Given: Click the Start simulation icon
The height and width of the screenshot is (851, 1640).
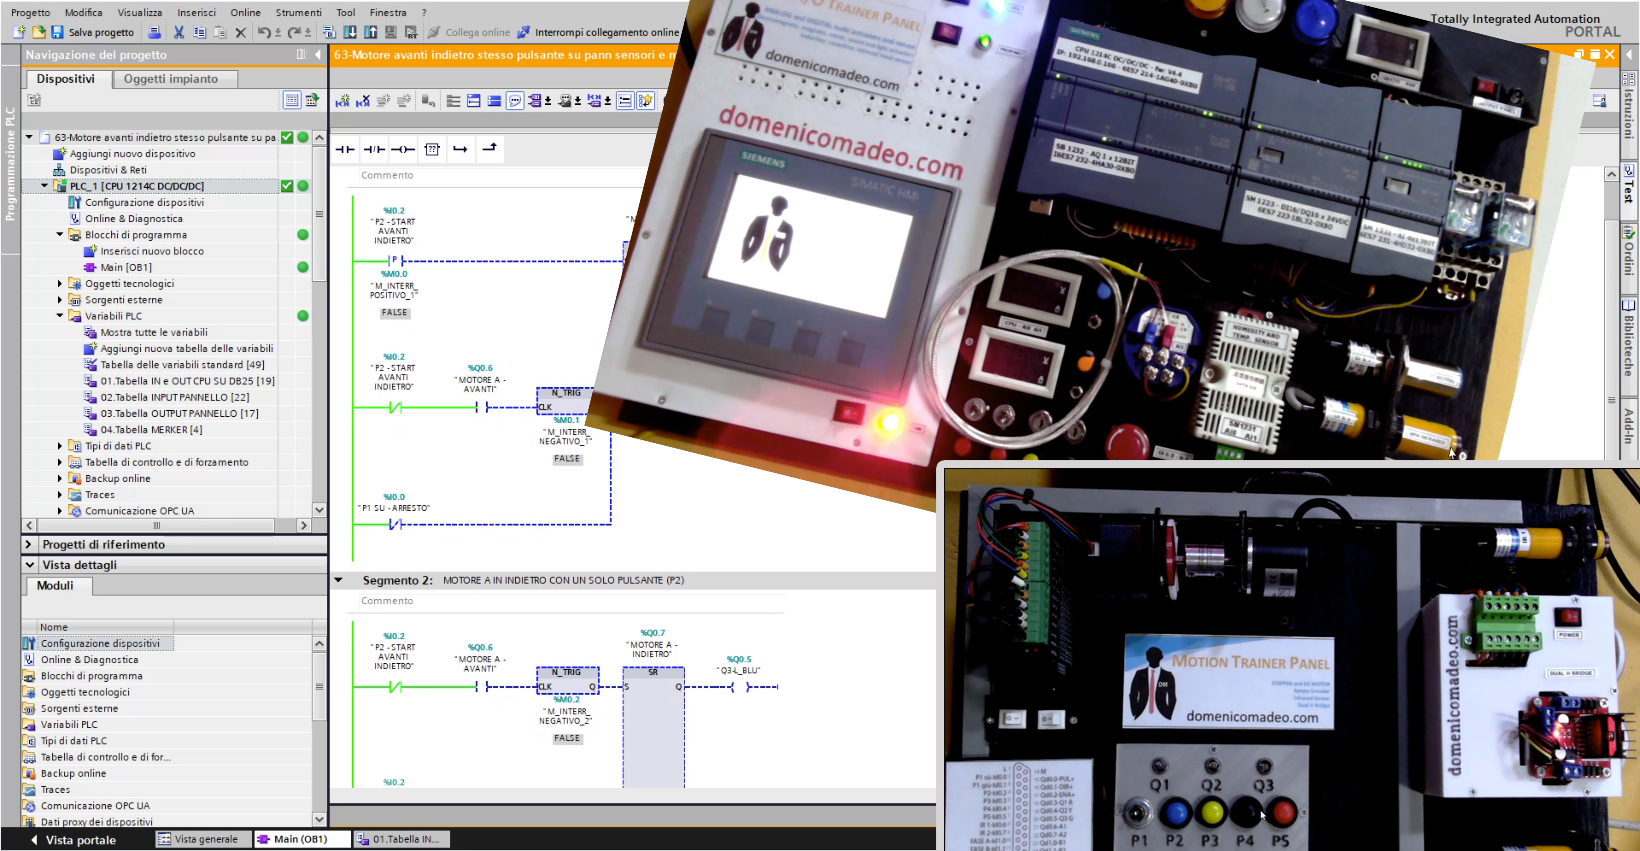Looking at the screenshot, I should (390, 32).
